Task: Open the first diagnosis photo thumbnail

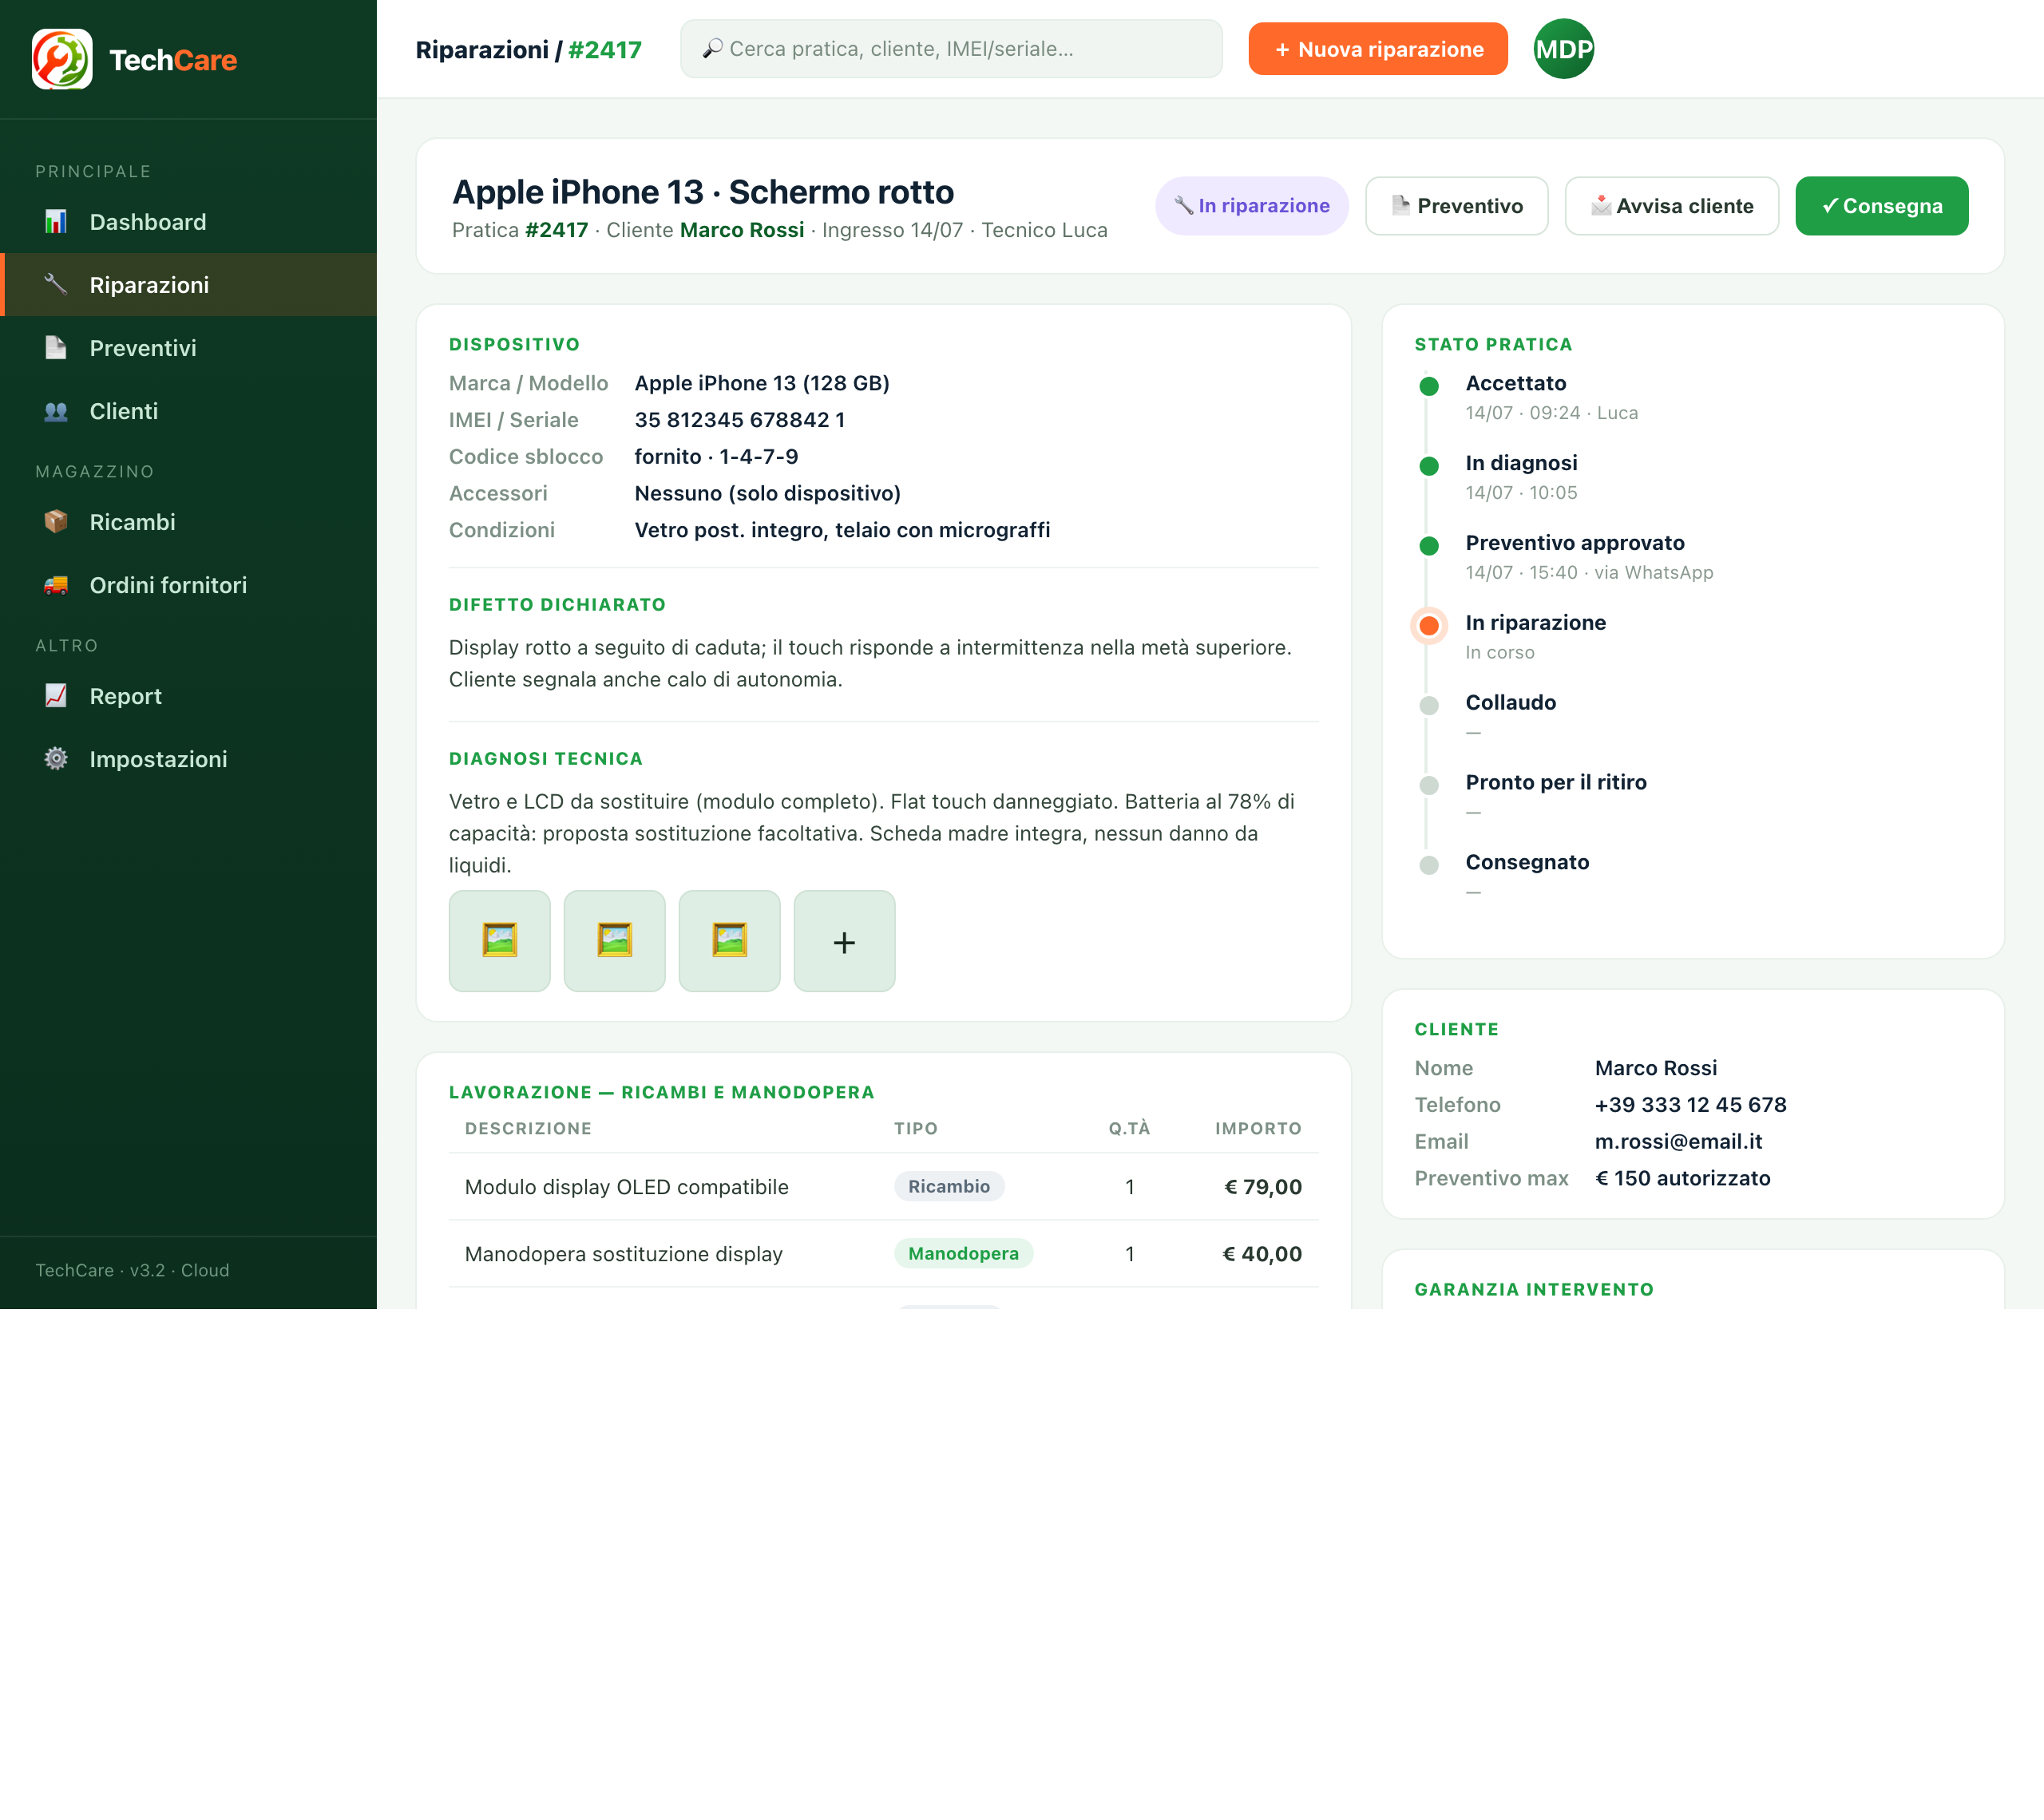Action: pyautogui.click(x=500, y=941)
